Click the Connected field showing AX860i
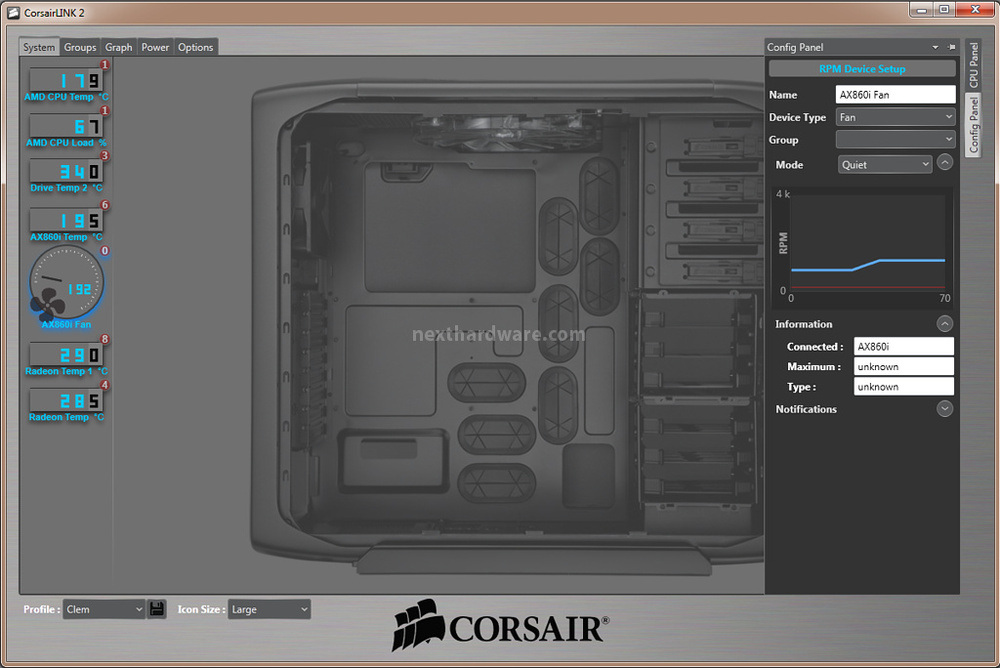The height and width of the screenshot is (668, 1000). (903, 346)
